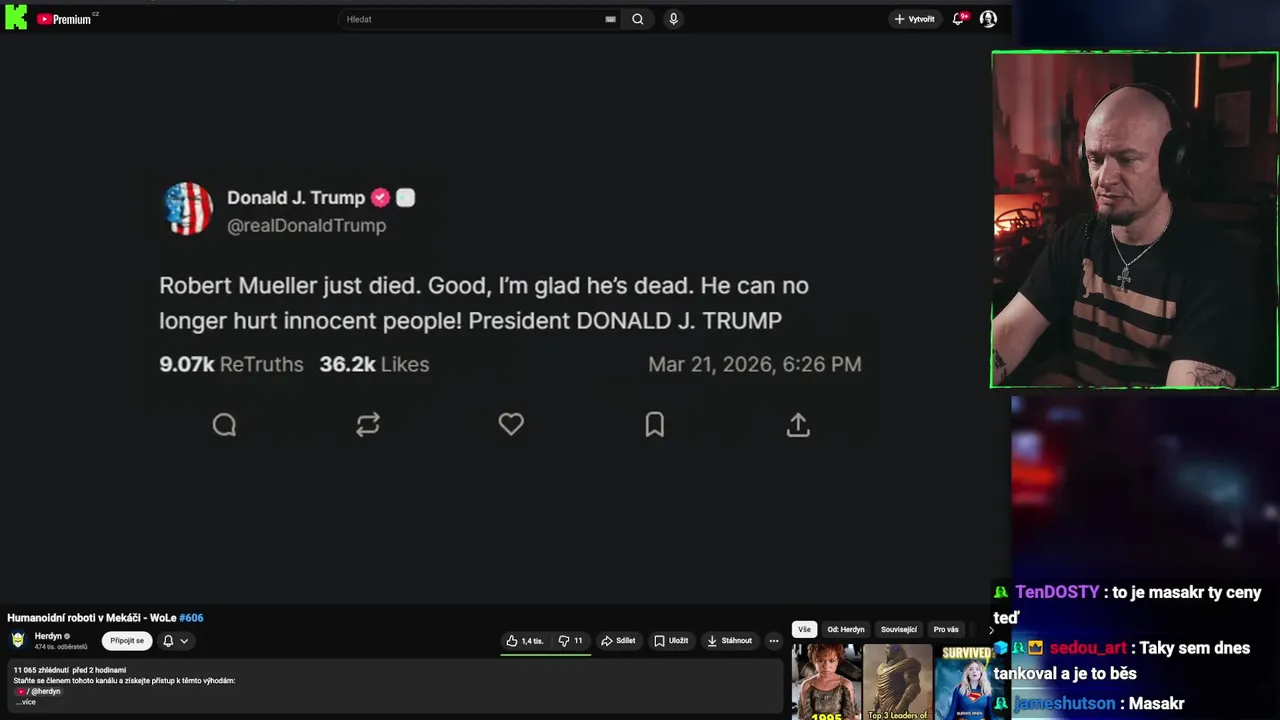Click the Vytvořit create button
1280x720 pixels.
point(914,19)
